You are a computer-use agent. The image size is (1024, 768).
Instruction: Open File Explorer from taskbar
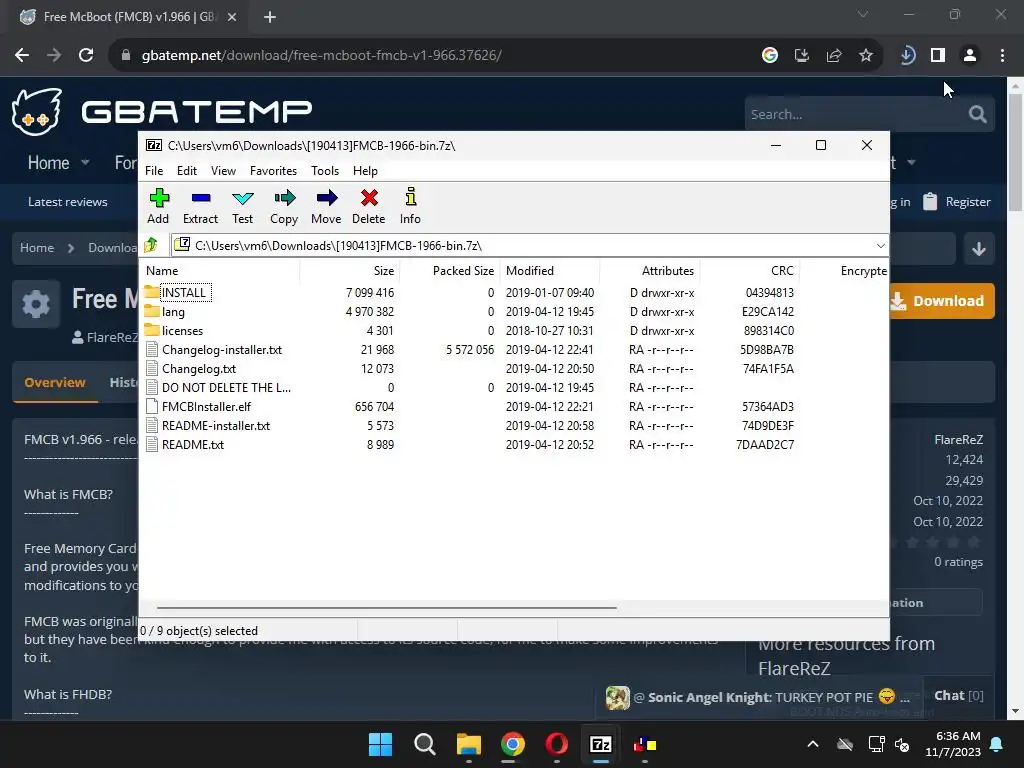(x=469, y=744)
